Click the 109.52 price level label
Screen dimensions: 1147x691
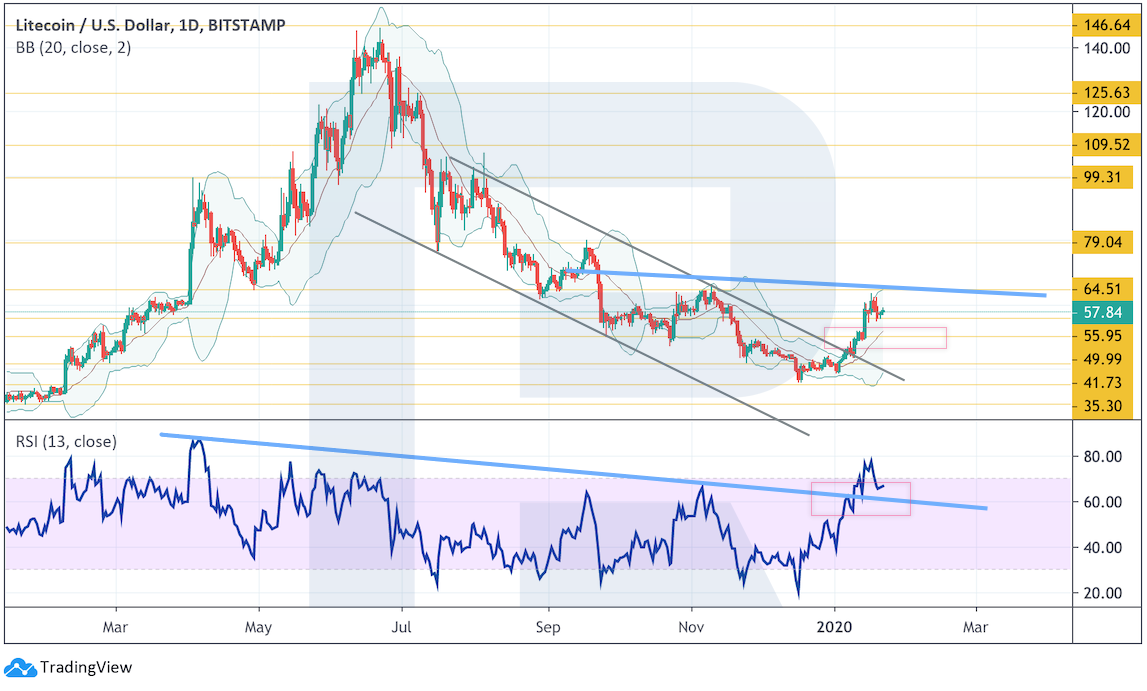click(x=1106, y=145)
